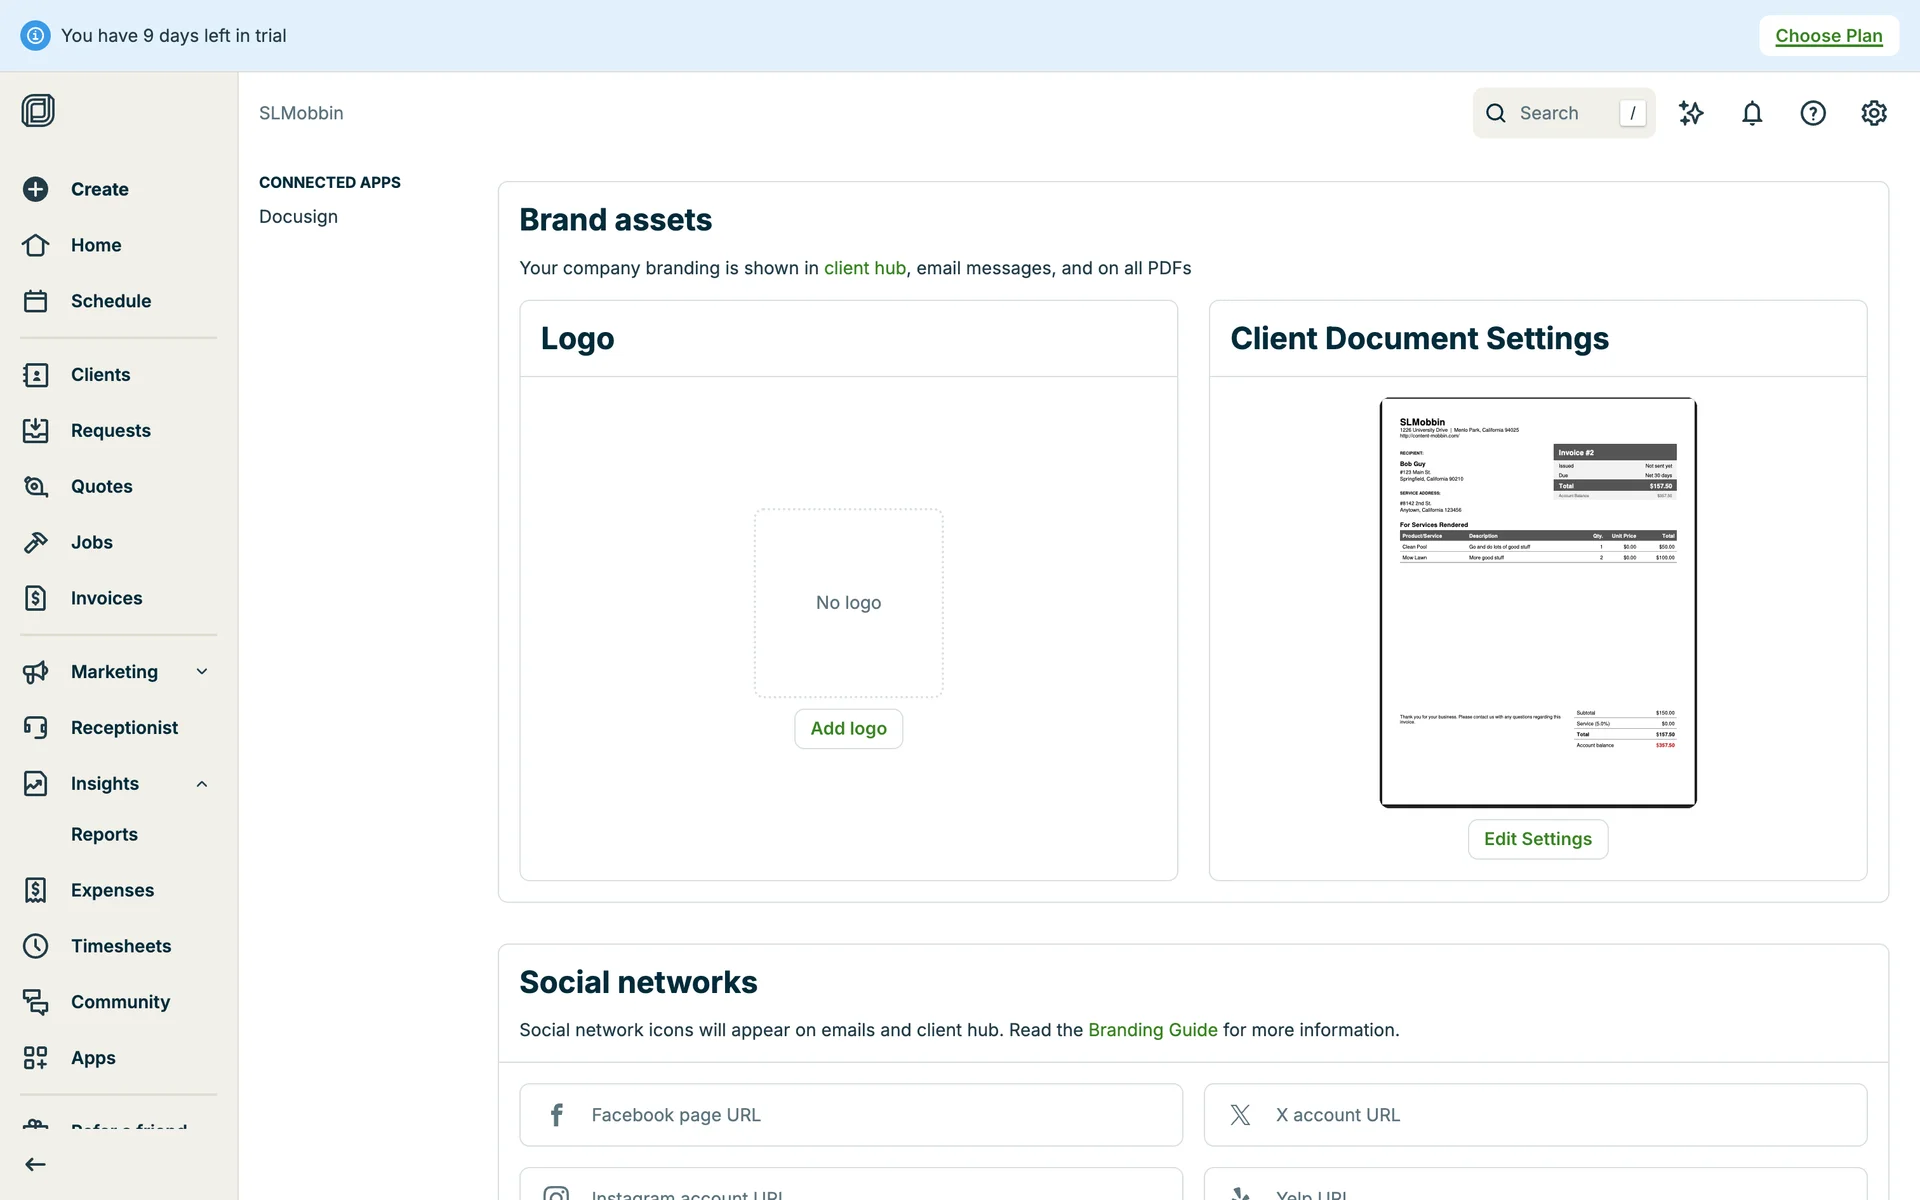Click the Facebook page URL field
The width and height of the screenshot is (1920, 1200).
coord(850,1115)
